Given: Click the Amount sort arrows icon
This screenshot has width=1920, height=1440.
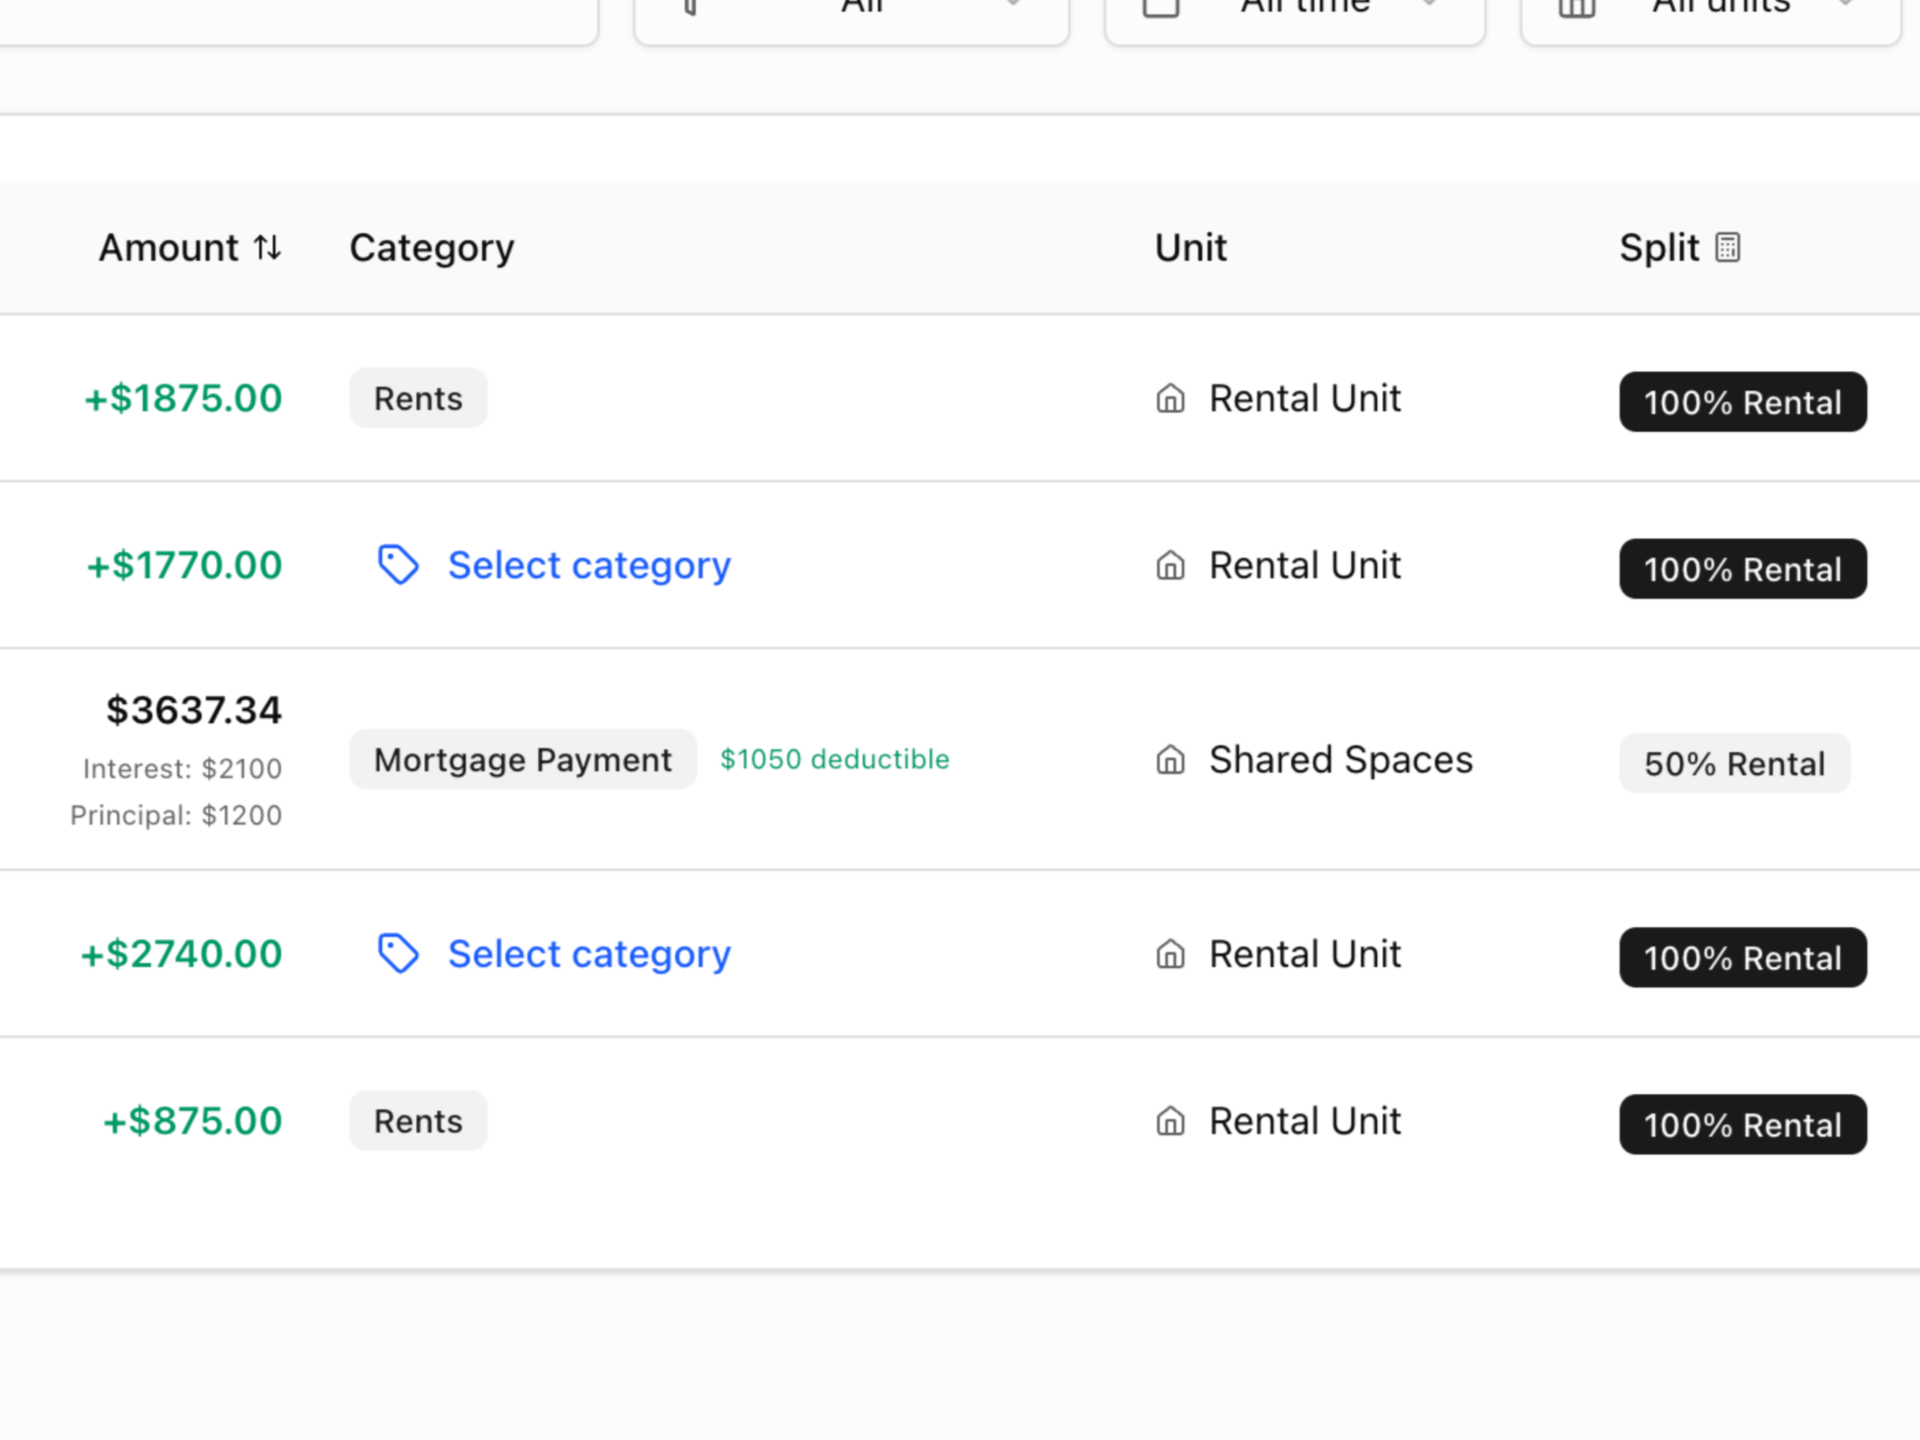Looking at the screenshot, I should click(267, 247).
